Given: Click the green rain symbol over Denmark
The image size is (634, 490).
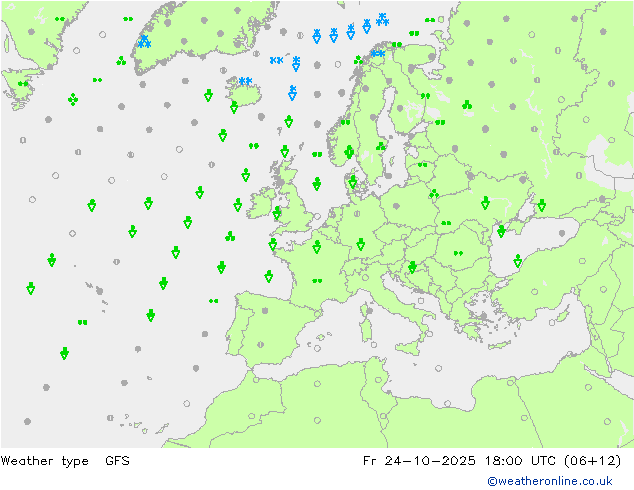Looking at the screenshot, I should 353,182.
